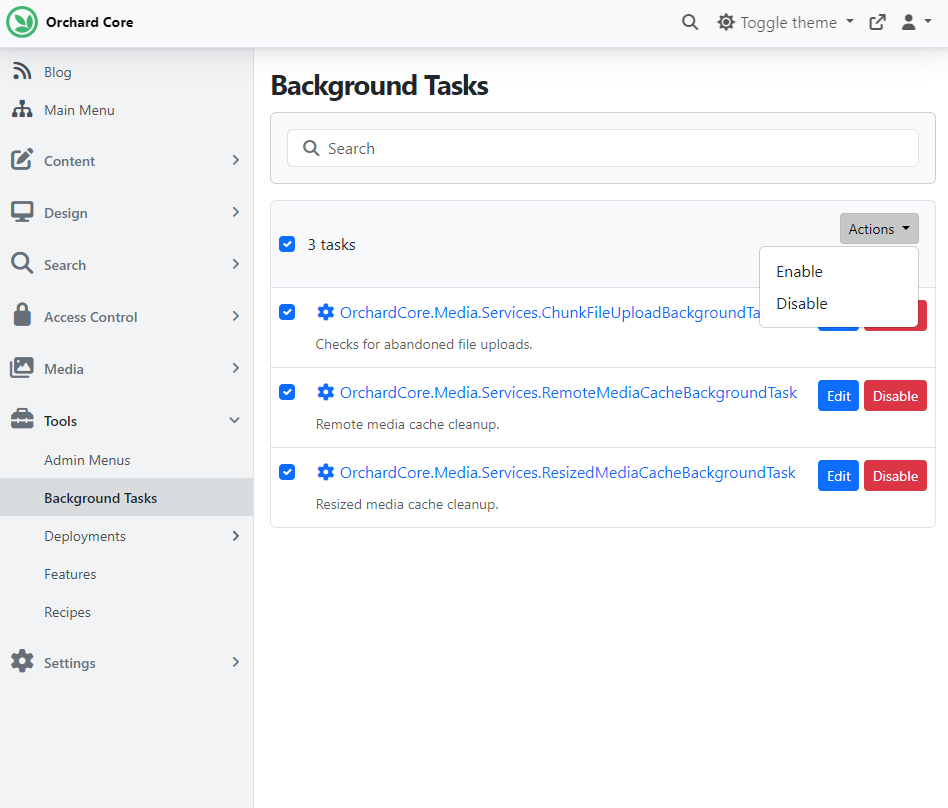Viewport: 948px width, 808px height.
Task: Open the Blog sidebar item
Action: click(x=57, y=72)
